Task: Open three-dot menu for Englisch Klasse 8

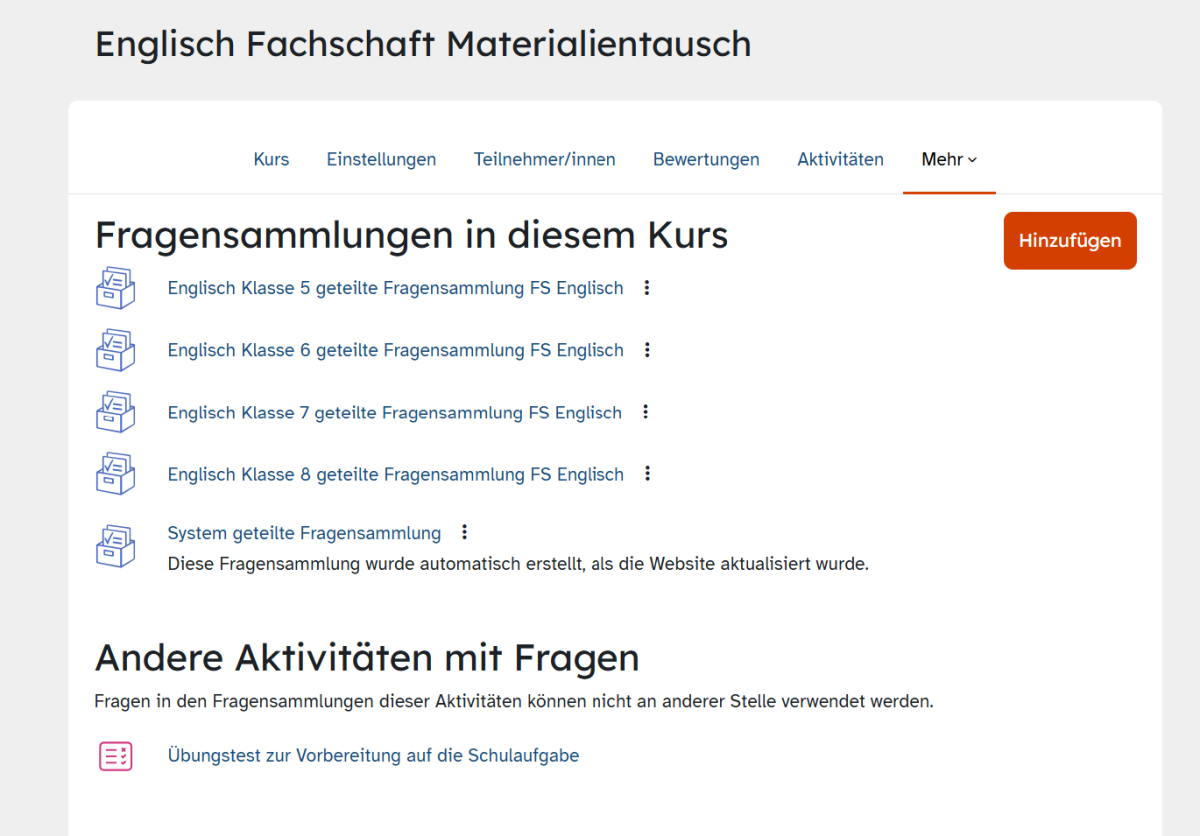Action: click(x=647, y=474)
